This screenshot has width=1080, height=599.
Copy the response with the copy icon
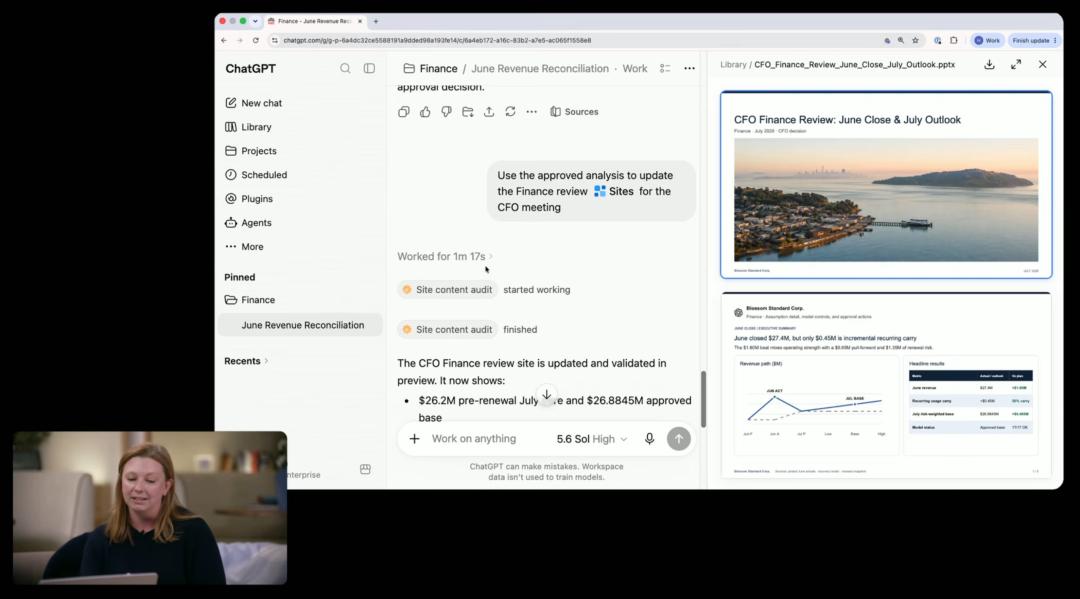[404, 112]
